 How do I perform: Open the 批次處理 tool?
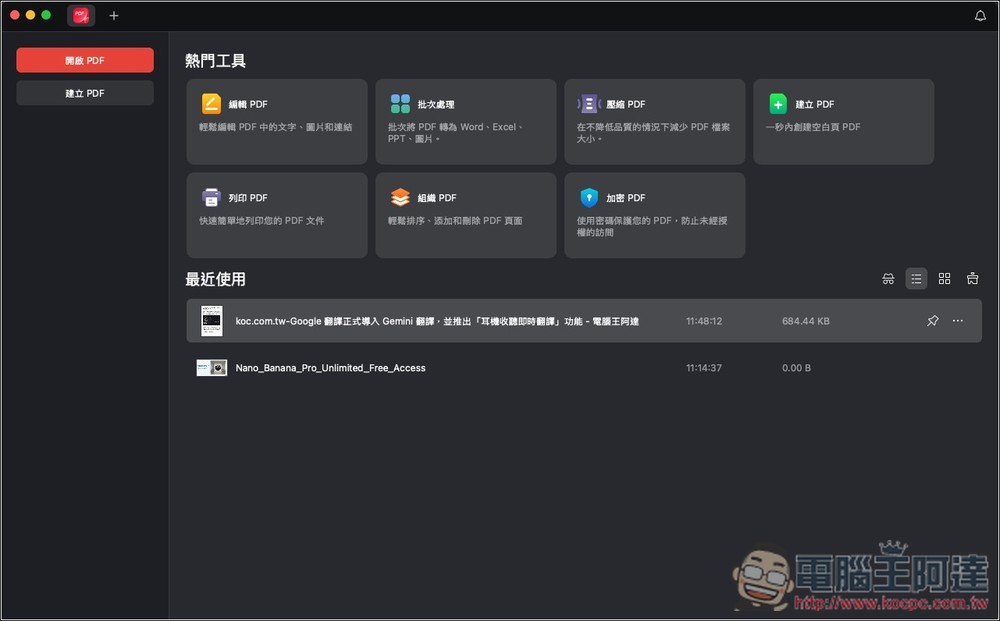pos(465,120)
